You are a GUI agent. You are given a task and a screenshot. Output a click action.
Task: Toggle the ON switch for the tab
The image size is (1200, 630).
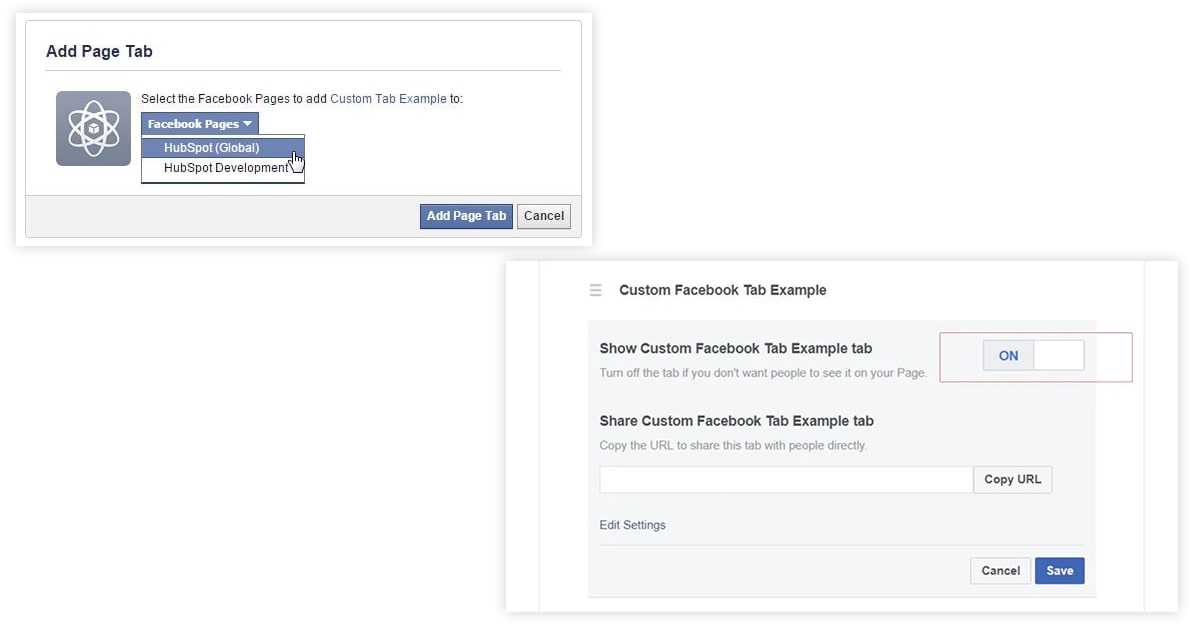click(x=1033, y=356)
